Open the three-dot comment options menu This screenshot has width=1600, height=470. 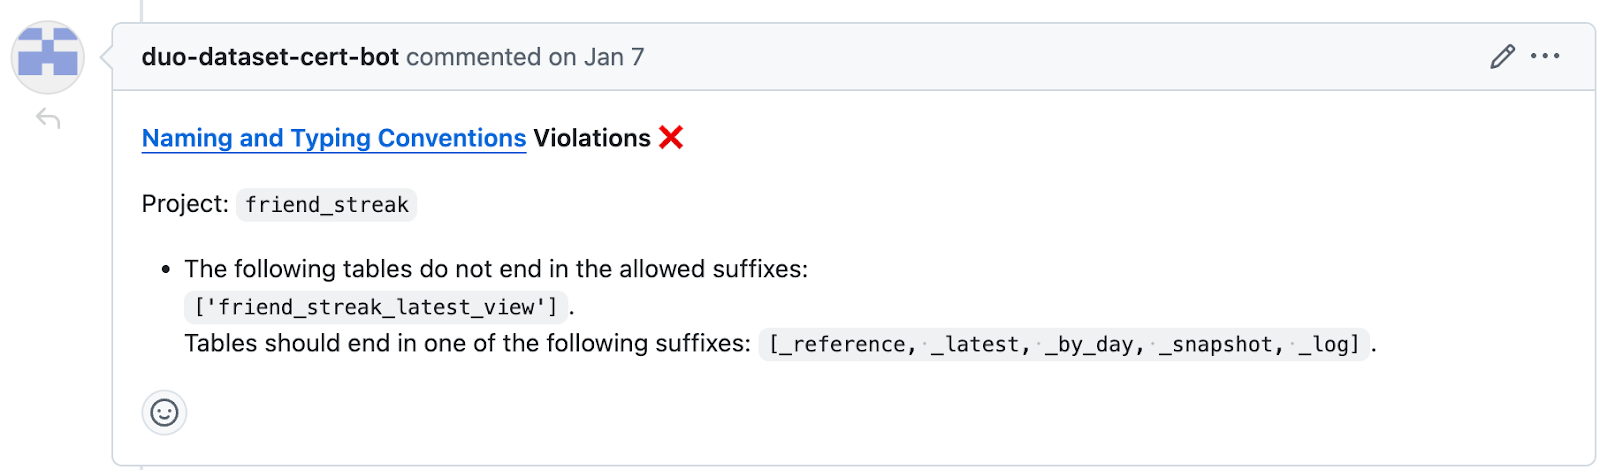1545,57
